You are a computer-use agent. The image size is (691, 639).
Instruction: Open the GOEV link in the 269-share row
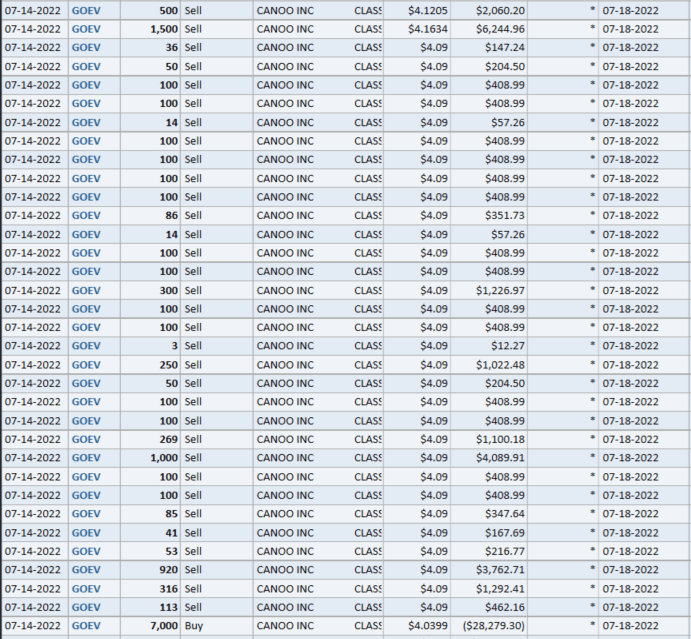[x=86, y=439]
